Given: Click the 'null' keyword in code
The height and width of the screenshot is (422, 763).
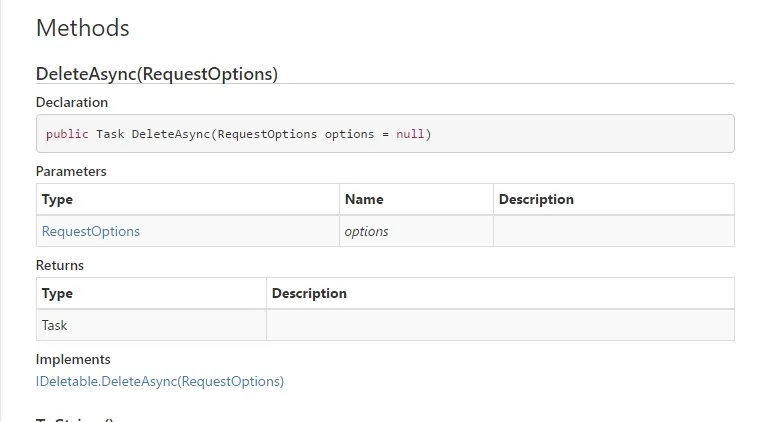Looking at the screenshot, I should (410, 134).
